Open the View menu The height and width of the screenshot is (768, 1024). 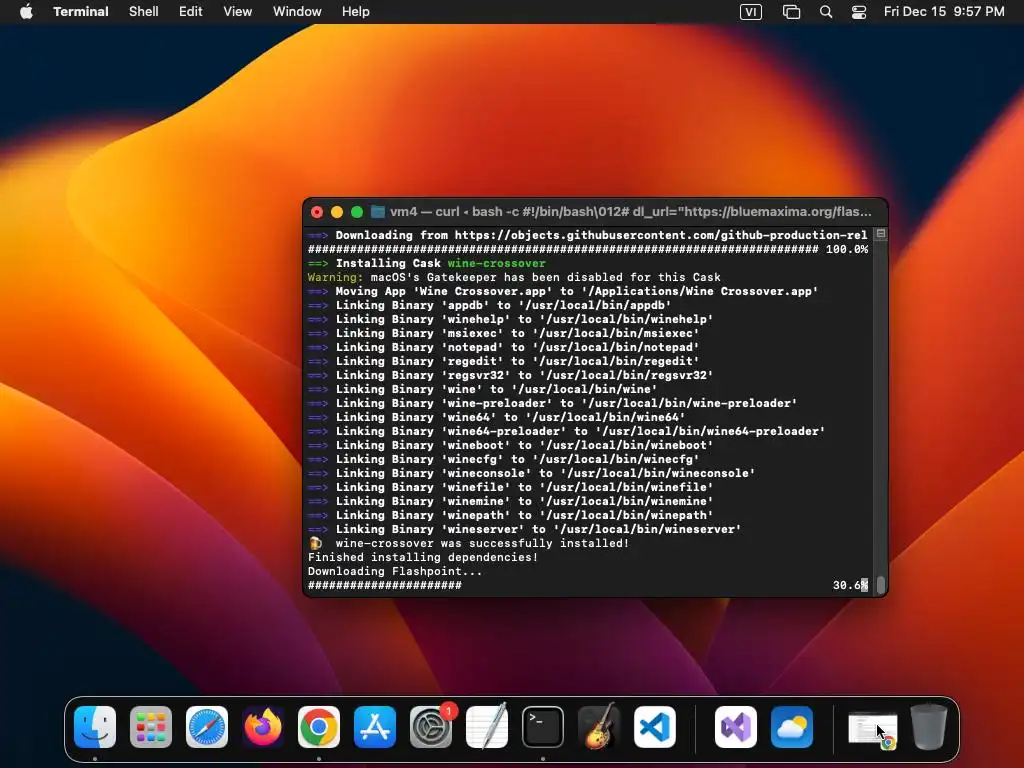pos(238,12)
